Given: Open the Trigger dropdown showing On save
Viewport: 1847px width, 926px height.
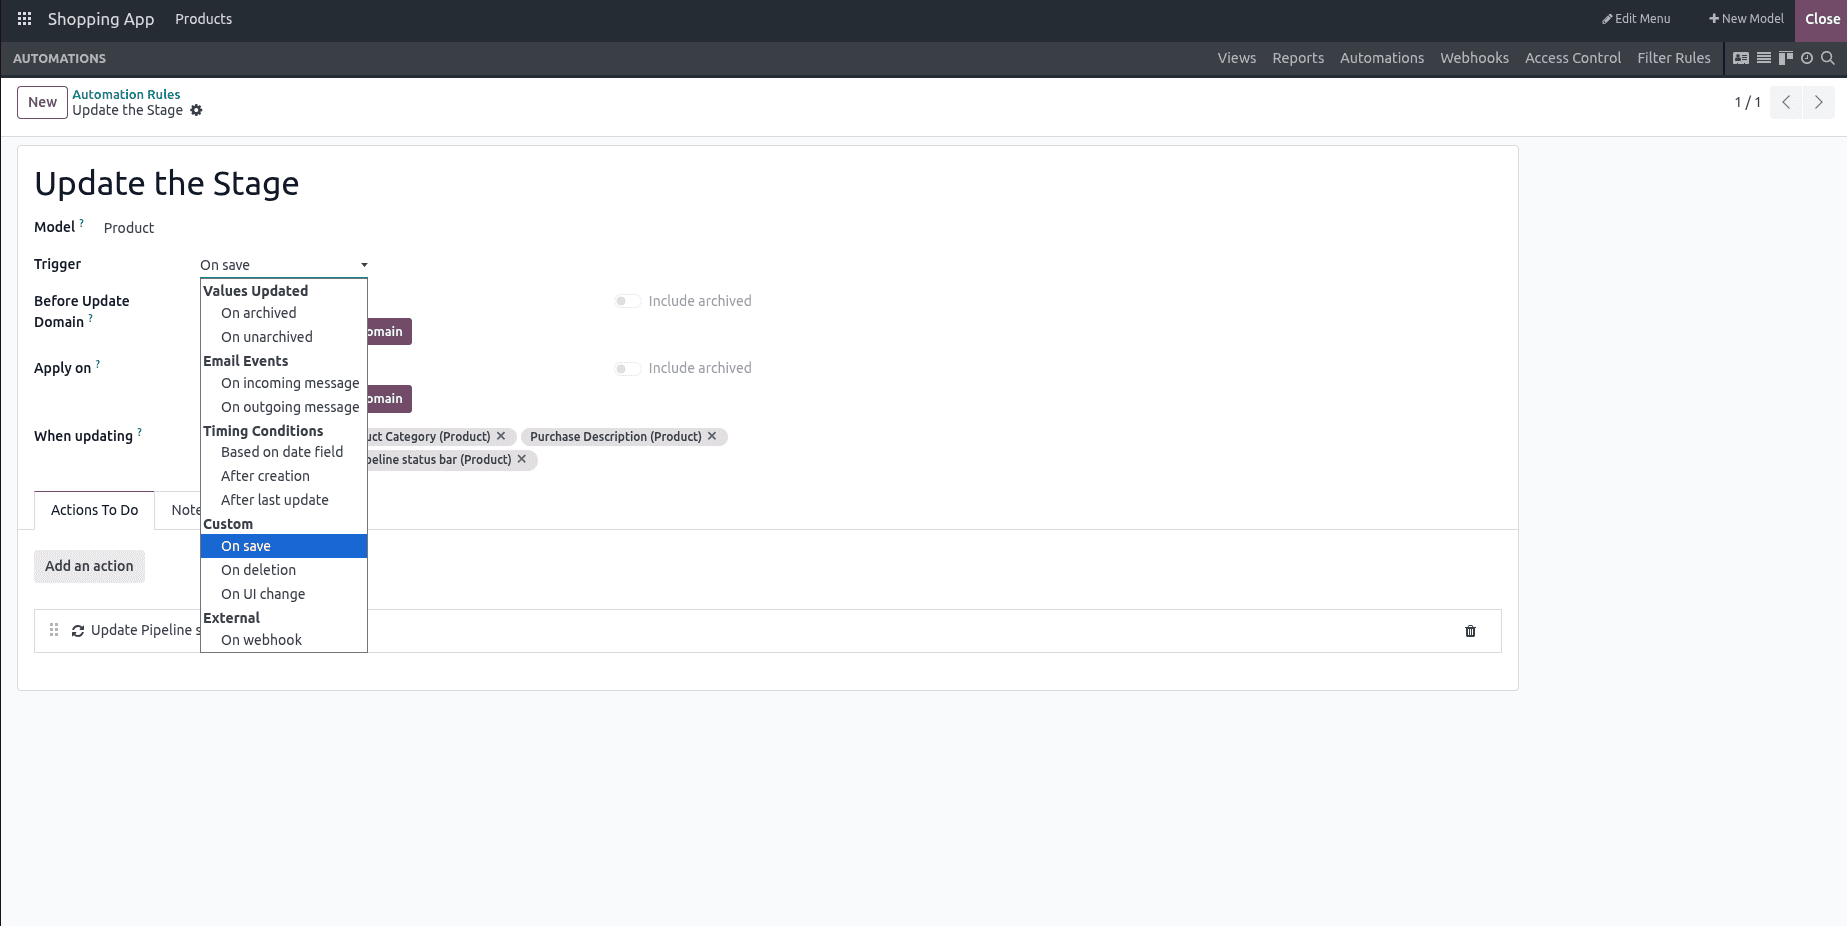Looking at the screenshot, I should click(284, 265).
